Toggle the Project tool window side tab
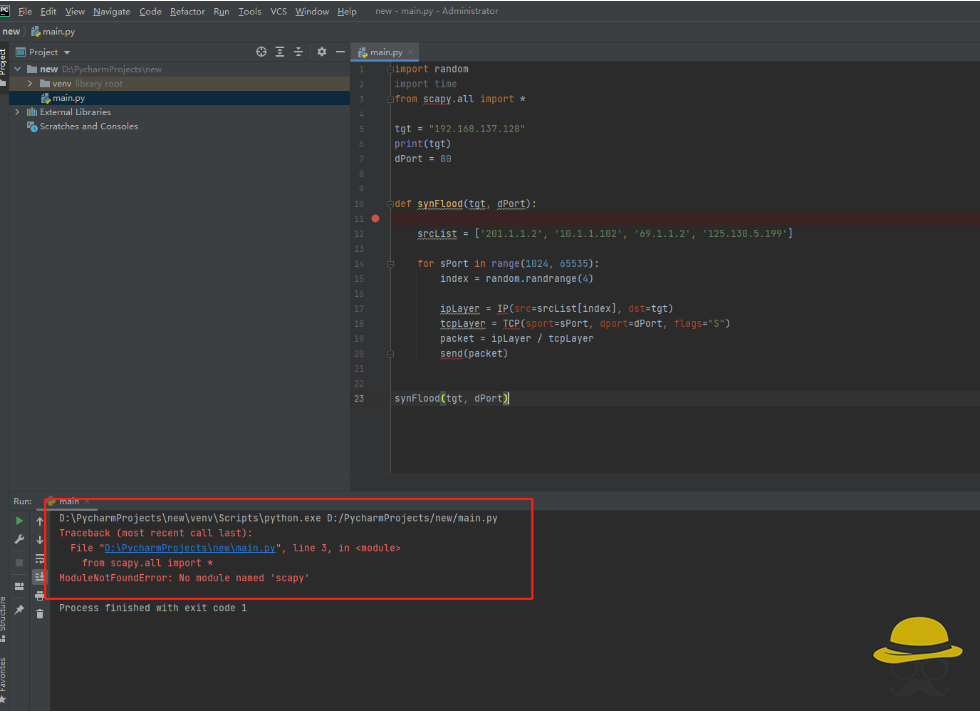Viewport: 980px width, 712px height. click(3, 66)
